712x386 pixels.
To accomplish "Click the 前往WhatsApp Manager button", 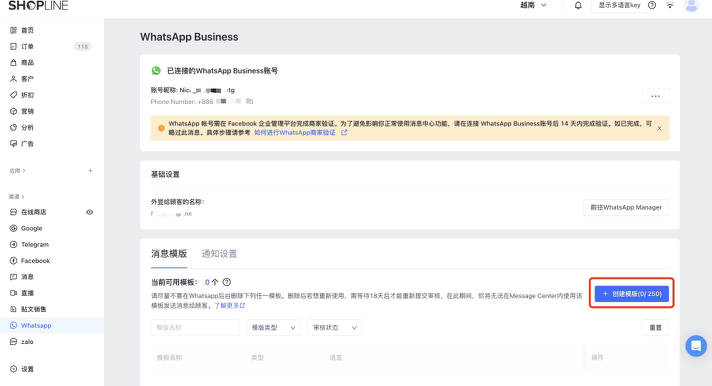I will [x=626, y=208].
